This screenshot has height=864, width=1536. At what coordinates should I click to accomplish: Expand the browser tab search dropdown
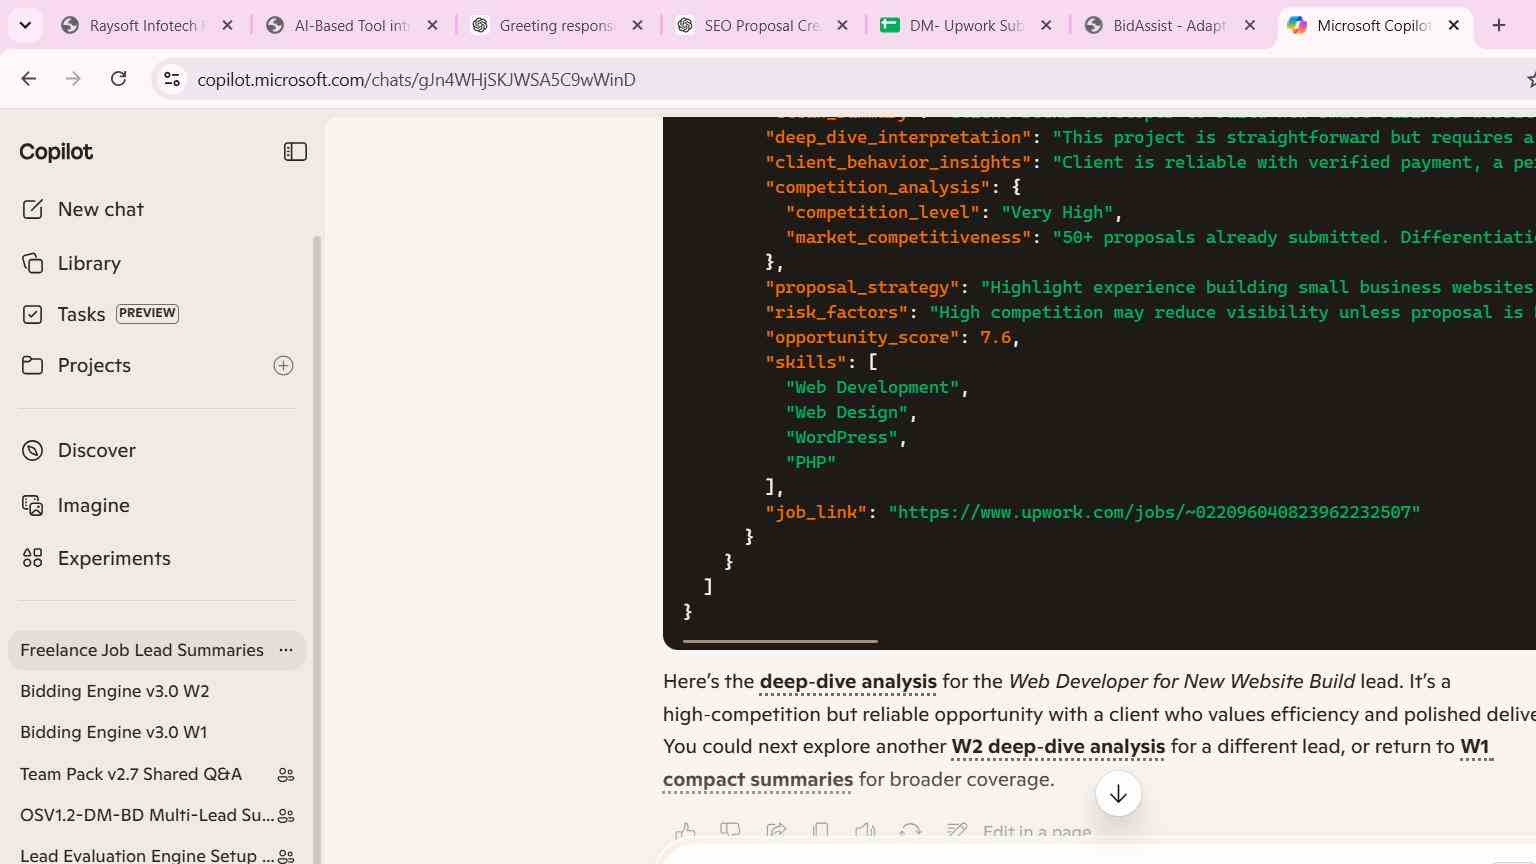coord(25,26)
